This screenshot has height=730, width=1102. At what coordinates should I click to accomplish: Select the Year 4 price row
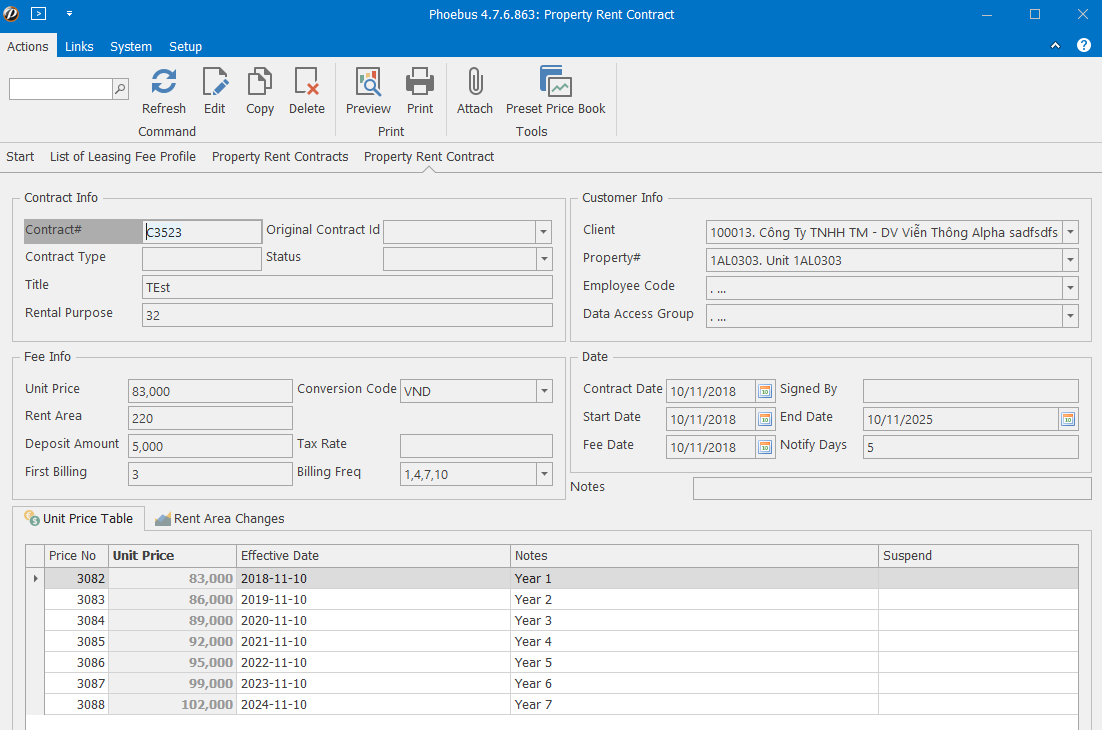(x=532, y=642)
